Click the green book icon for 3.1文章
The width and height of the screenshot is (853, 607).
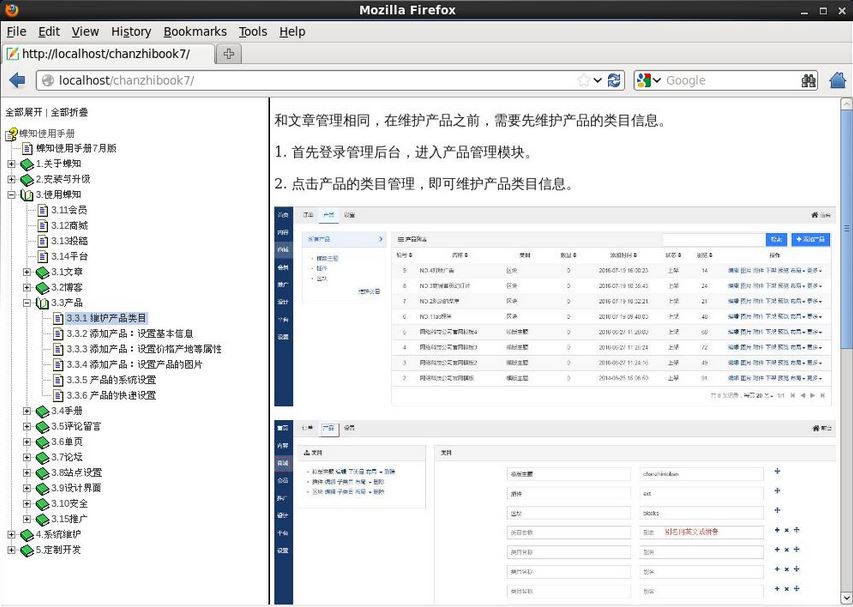coord(42,272)
